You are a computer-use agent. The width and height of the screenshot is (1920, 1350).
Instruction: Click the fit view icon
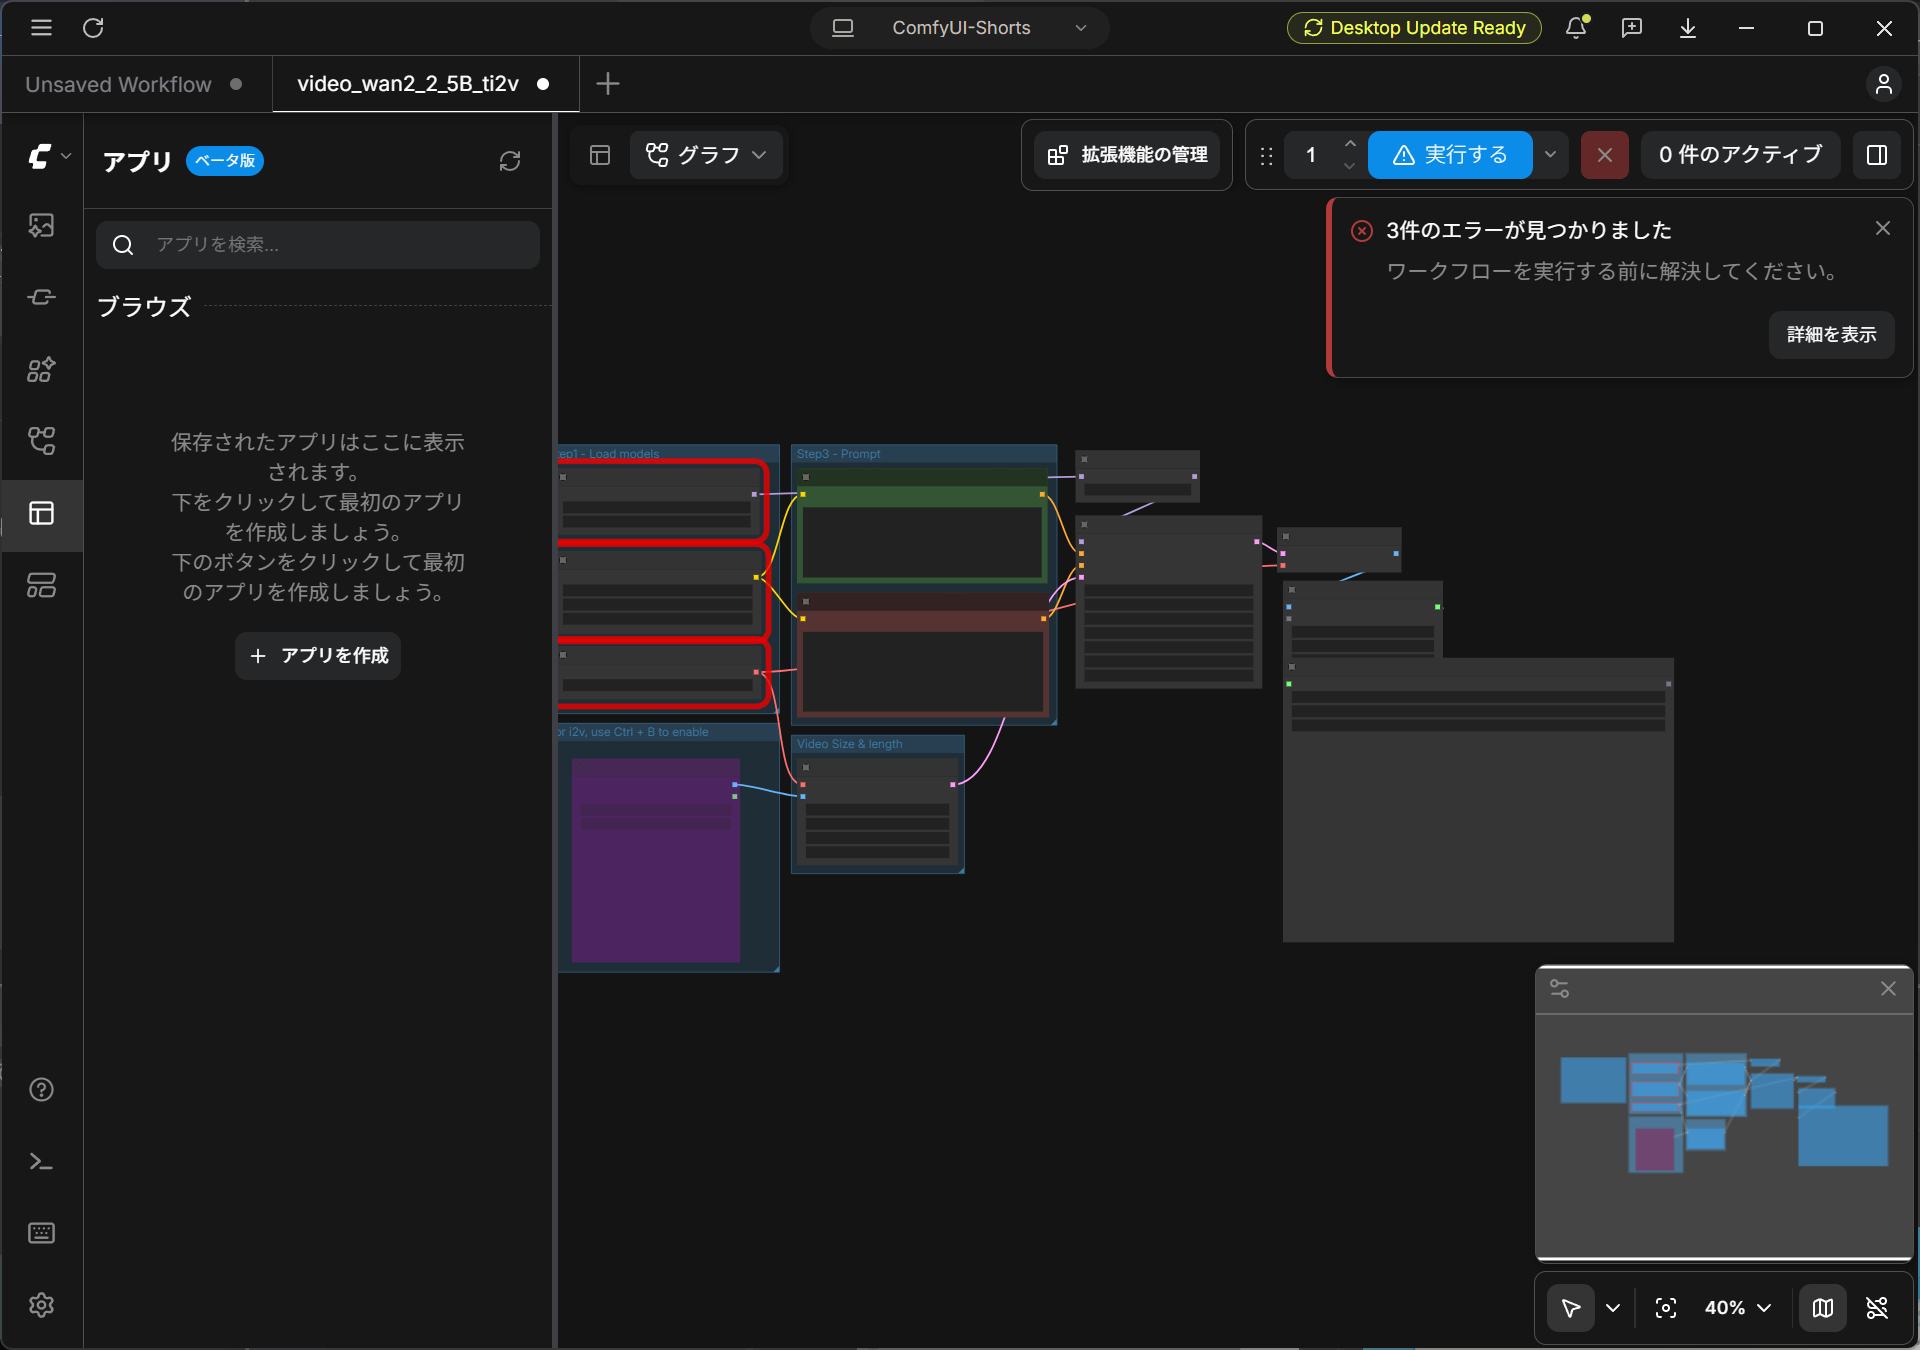pos(1666,1308)
